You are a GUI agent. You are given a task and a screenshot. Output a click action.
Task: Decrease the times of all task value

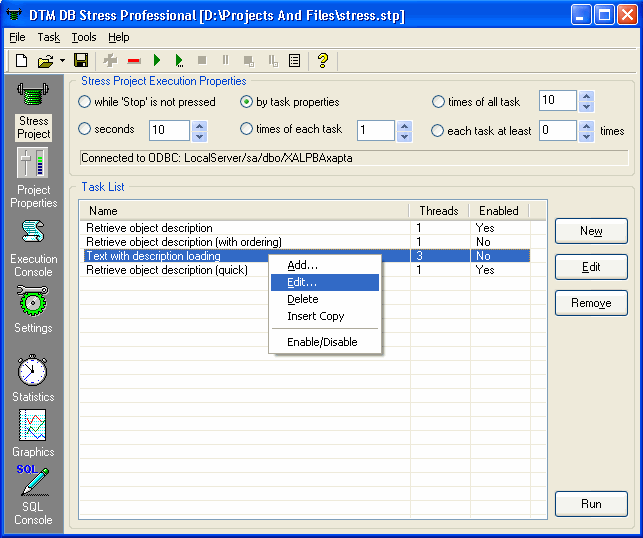pyautogui.click(x=587, y=107)
